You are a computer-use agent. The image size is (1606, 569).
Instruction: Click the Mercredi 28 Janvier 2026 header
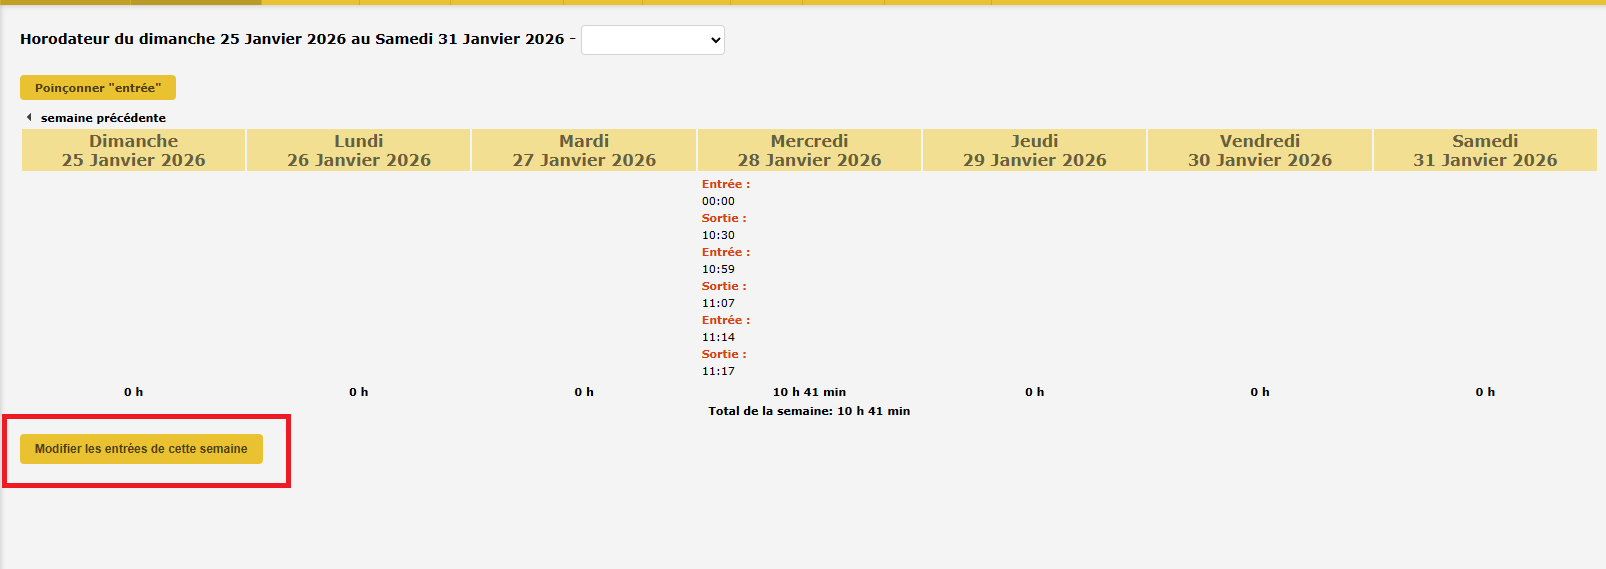click(x=809, y=150)
